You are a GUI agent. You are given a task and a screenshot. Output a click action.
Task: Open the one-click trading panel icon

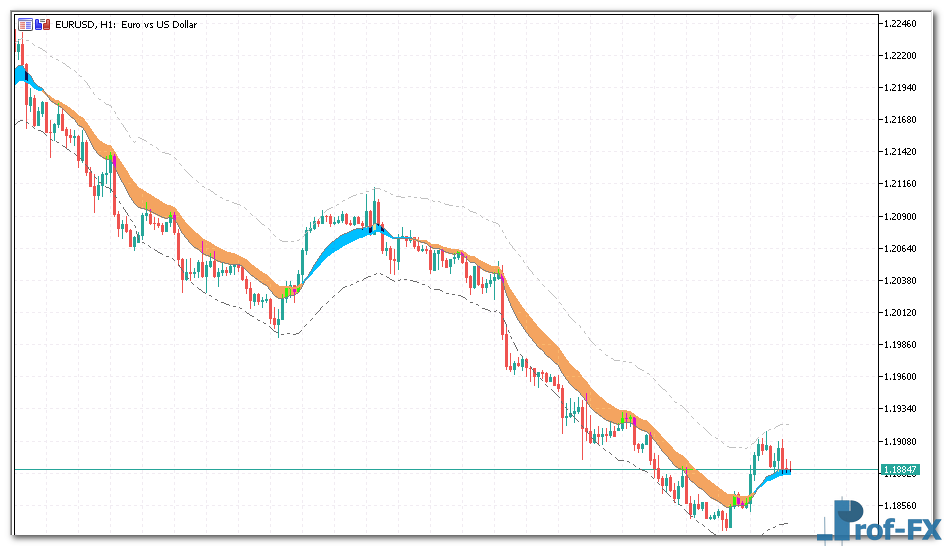25,24
